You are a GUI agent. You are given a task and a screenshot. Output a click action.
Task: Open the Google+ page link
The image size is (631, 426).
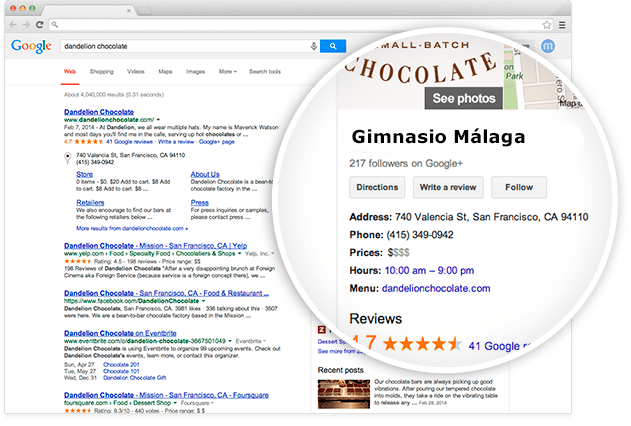pyautogui.click(x=217, y=142)
